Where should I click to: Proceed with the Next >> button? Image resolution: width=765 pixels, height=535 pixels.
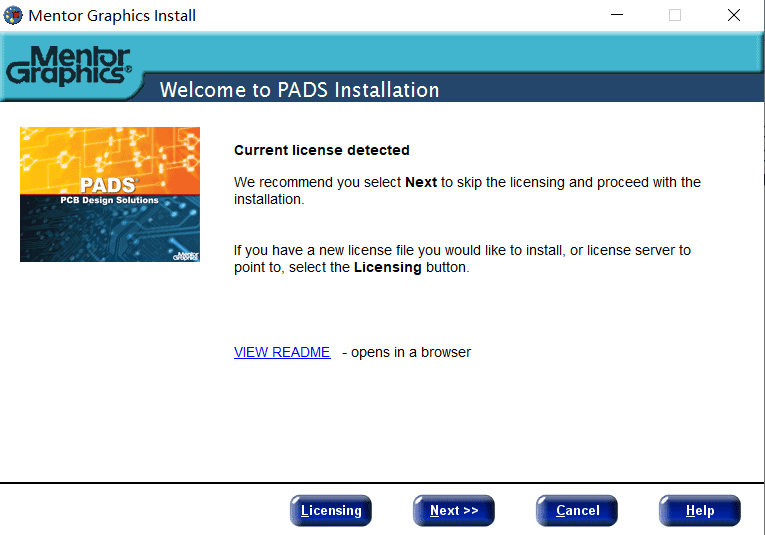(x=454, y=510)
